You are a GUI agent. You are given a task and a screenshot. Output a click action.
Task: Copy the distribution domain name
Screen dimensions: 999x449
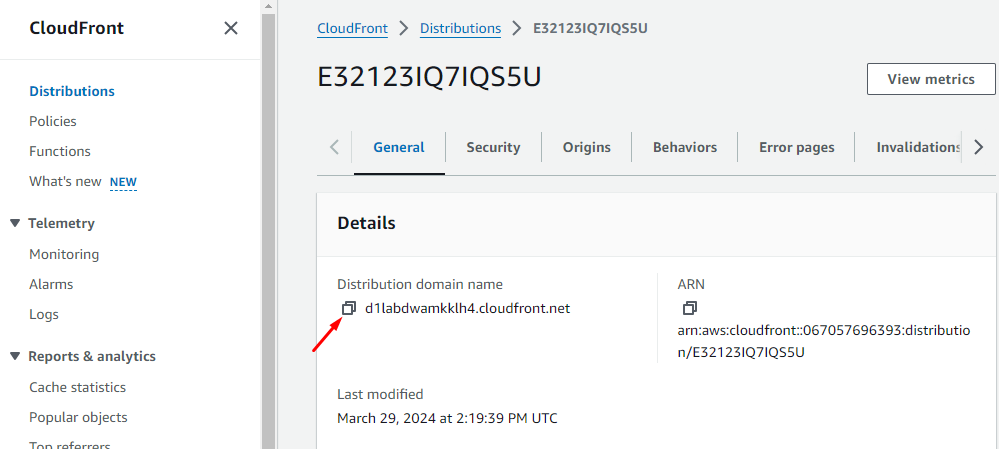[x=348, y=308]
